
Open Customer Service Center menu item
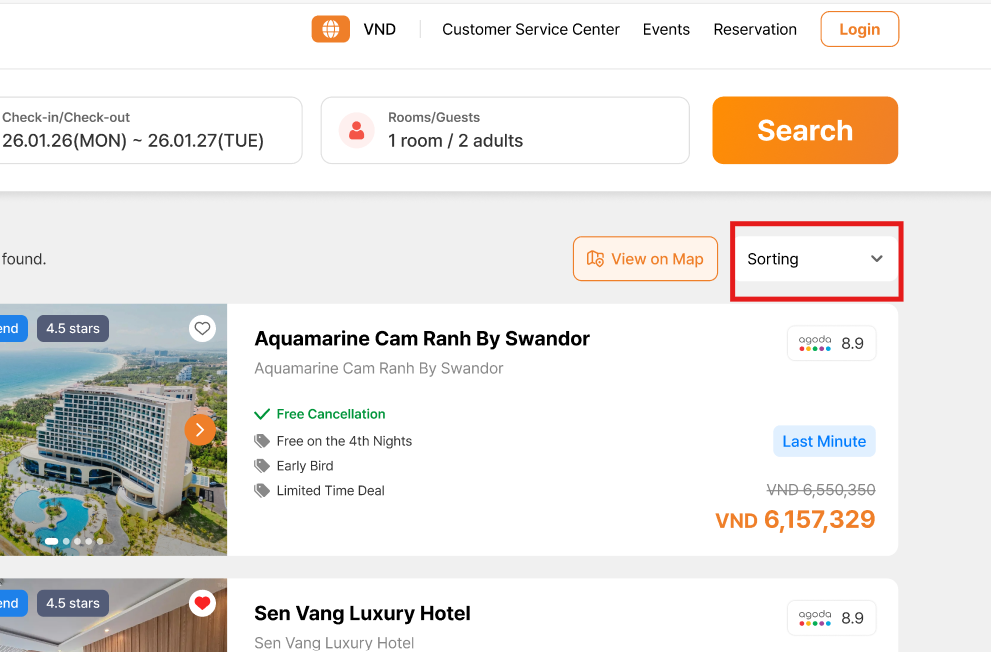click(531, 29)
